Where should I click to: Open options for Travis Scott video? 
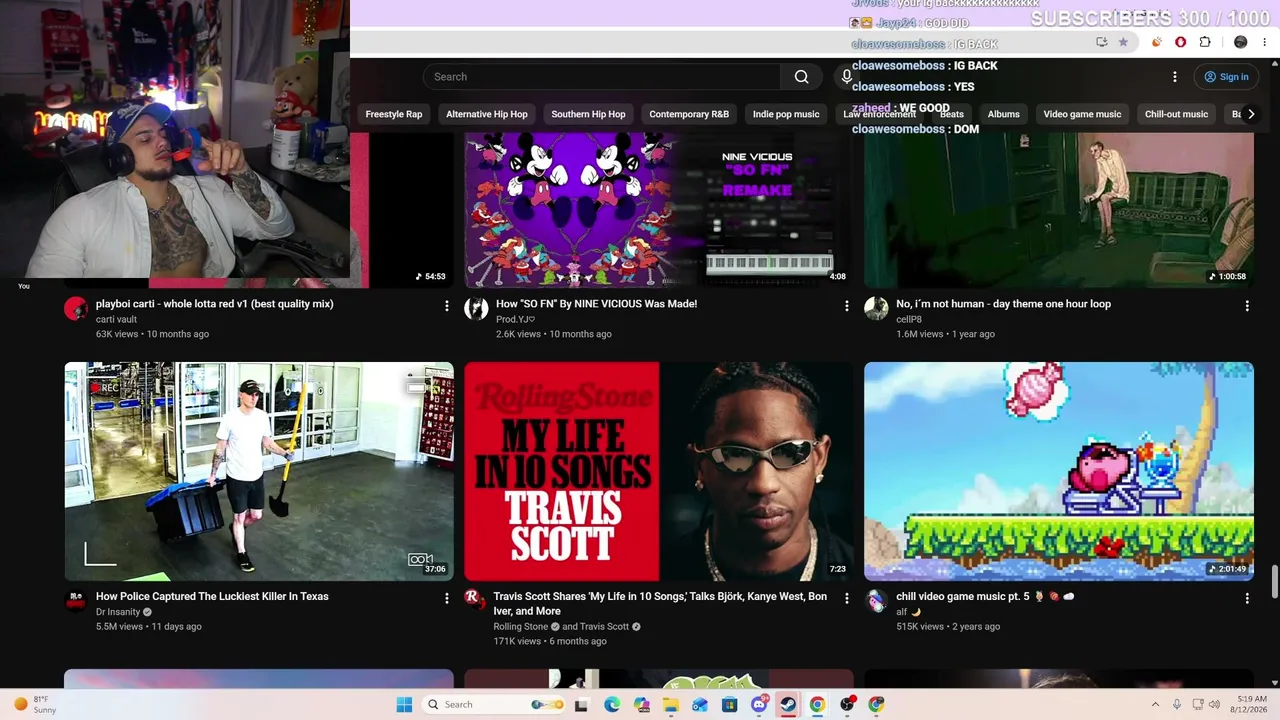click(x=847, y=598)
